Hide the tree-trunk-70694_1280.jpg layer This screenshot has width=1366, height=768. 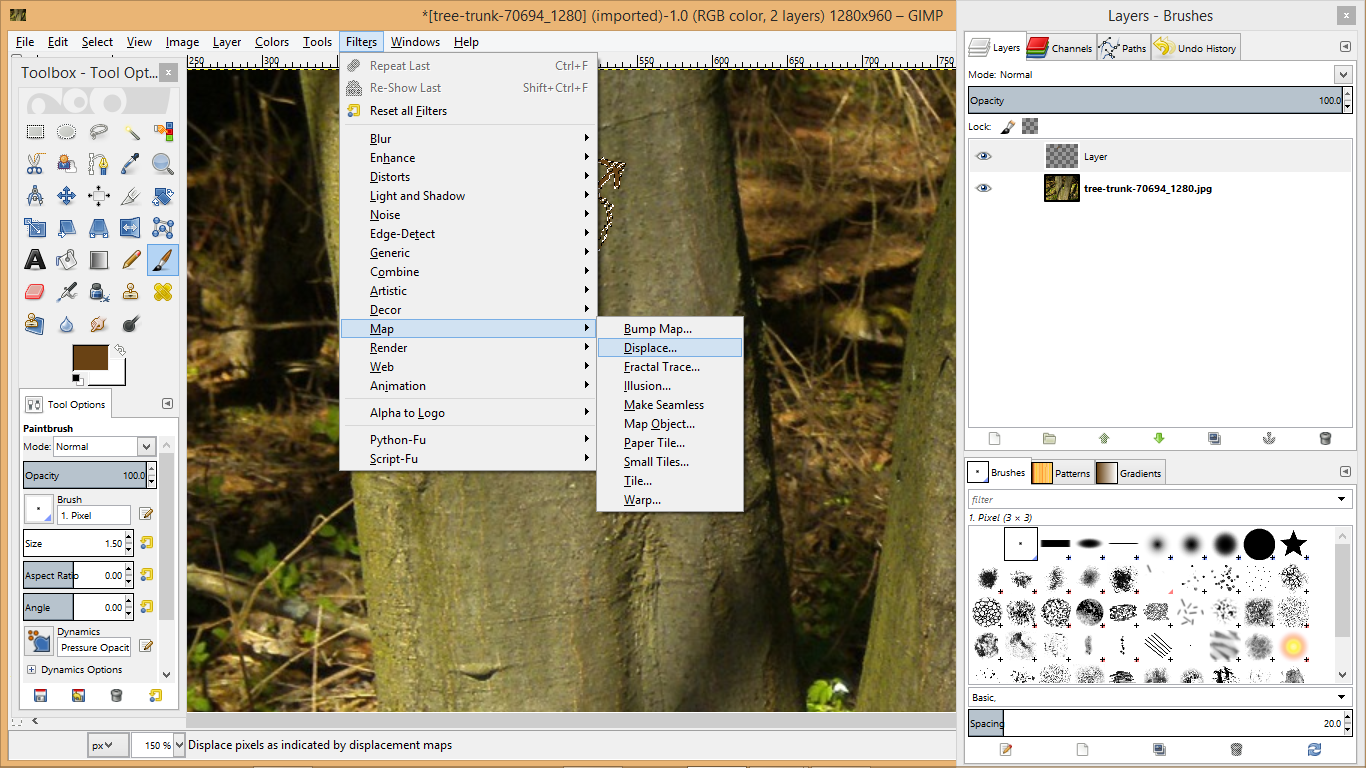tap(982, 188)
